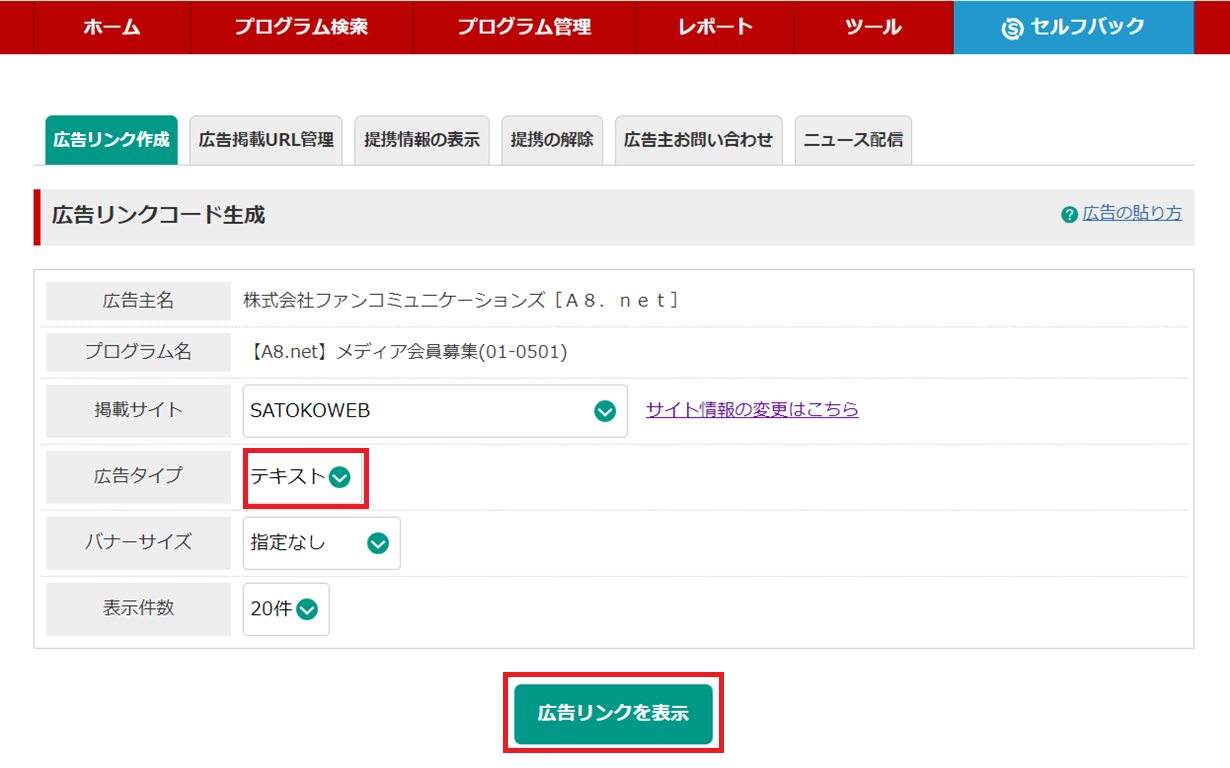Click the バナーサイズ dropdown chevron icon
1230x768 pixels.
pos(378,543)
